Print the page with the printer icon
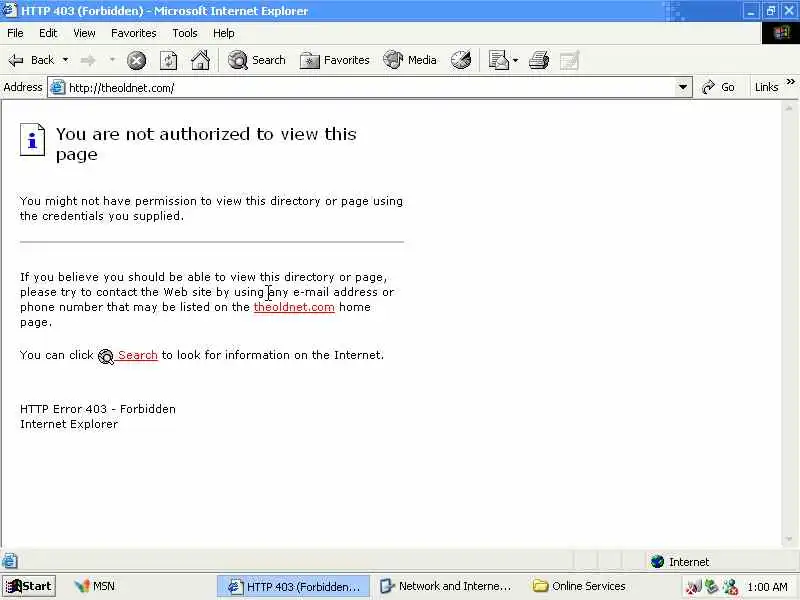Screen dimensions: 800x600 pos(539,60)
